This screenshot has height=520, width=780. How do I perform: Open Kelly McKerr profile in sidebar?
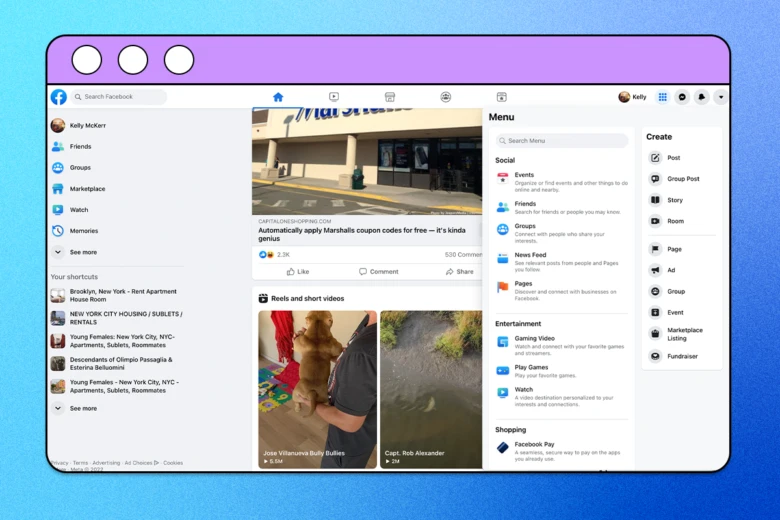coord(79,125)
